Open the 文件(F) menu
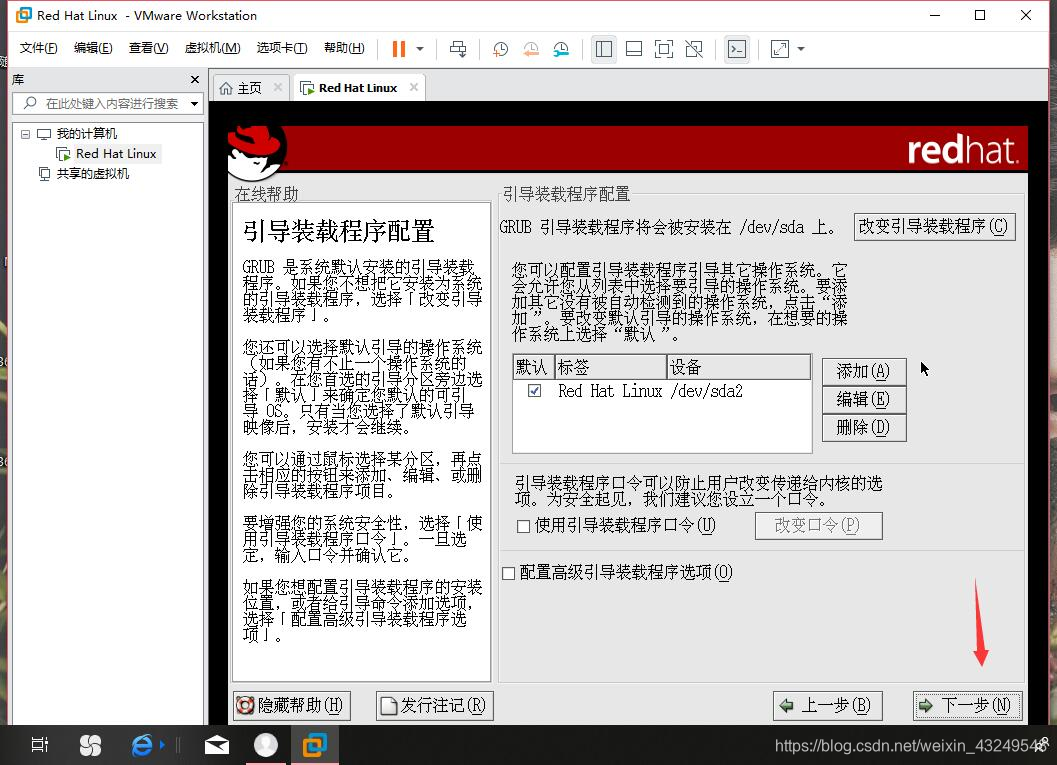Screen dimensions: 1057x765 38,48
